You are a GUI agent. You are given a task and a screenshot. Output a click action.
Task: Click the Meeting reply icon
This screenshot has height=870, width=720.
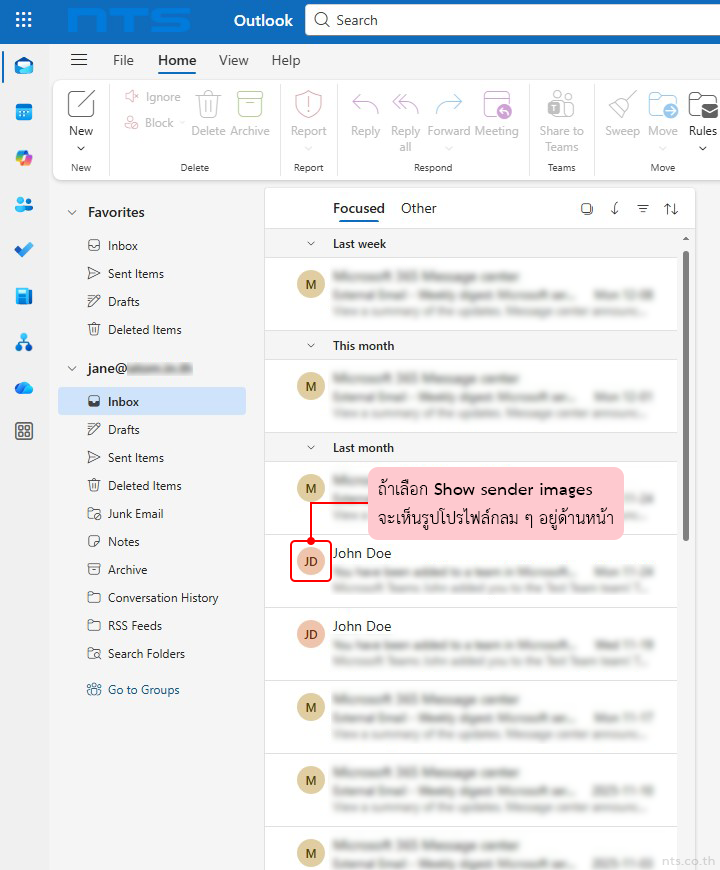(x=497, y=104)
